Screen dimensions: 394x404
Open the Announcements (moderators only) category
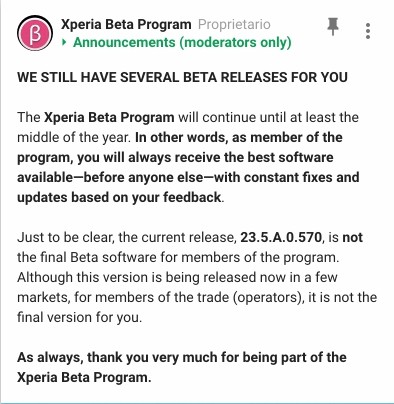tap(182, 43)
